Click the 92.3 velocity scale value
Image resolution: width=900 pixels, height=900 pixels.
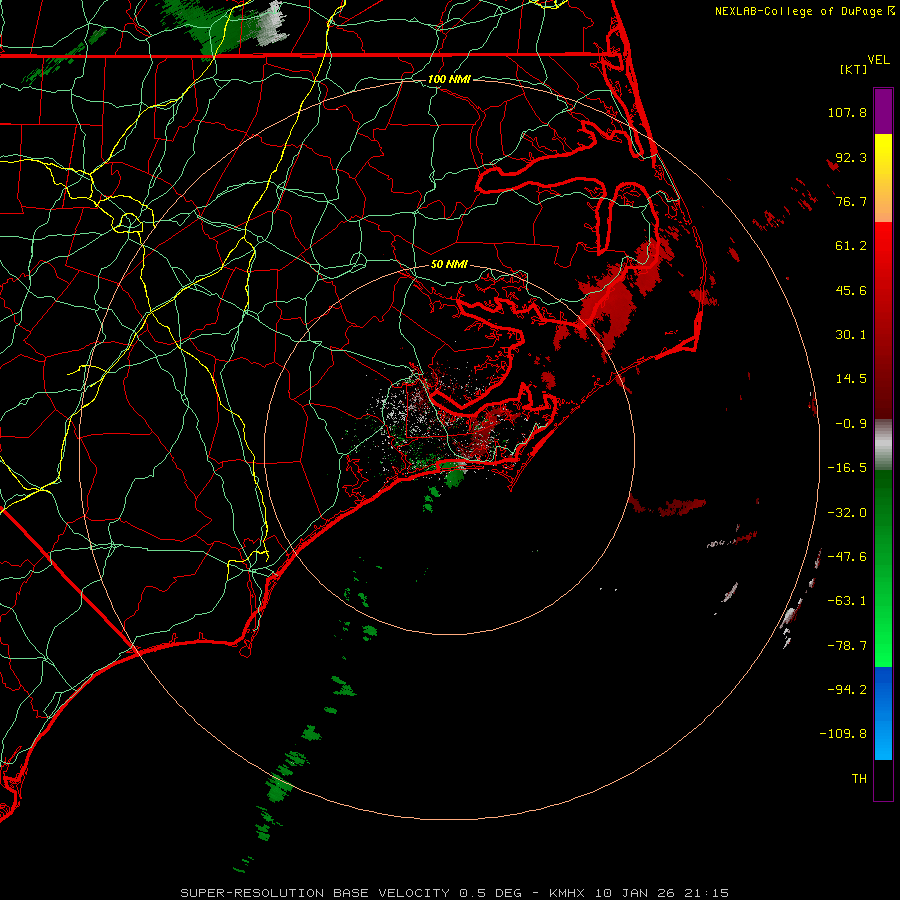click(x=851, y=157)
